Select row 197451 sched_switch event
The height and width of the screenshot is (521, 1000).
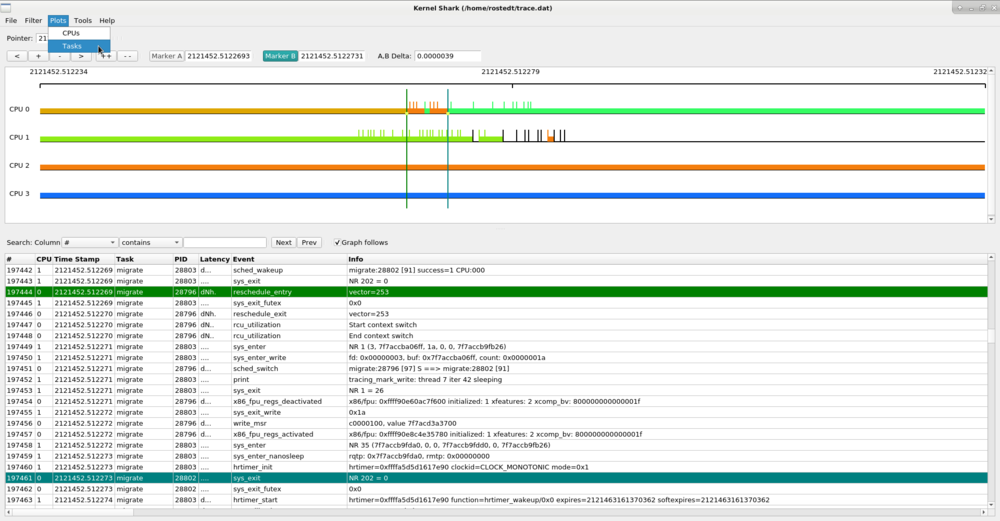tap(496, 369)
